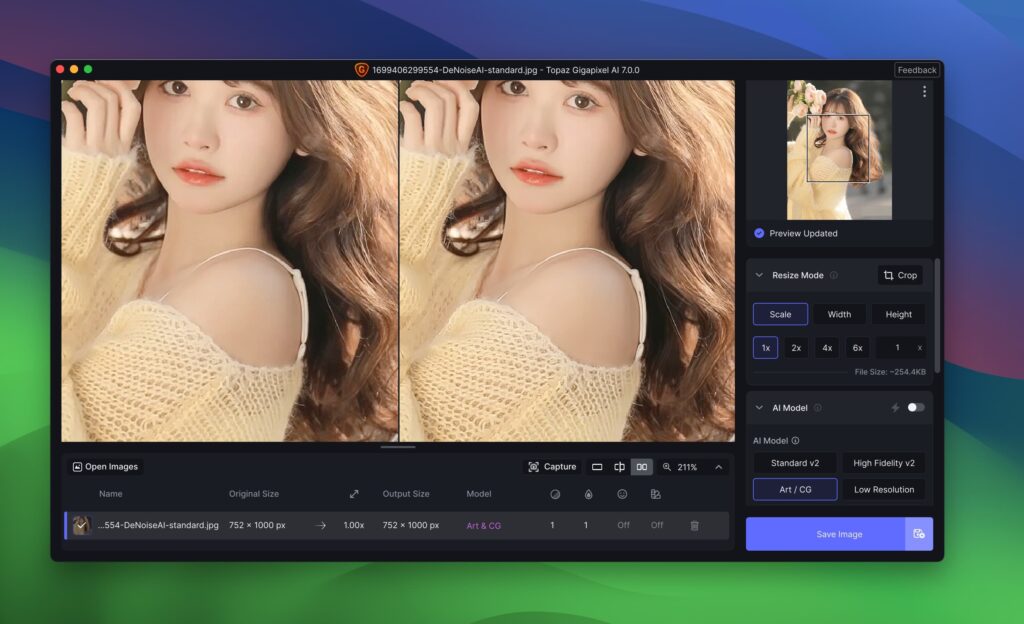Switch resize mode to Height
1024x624 pixels.
click(898, 313)
